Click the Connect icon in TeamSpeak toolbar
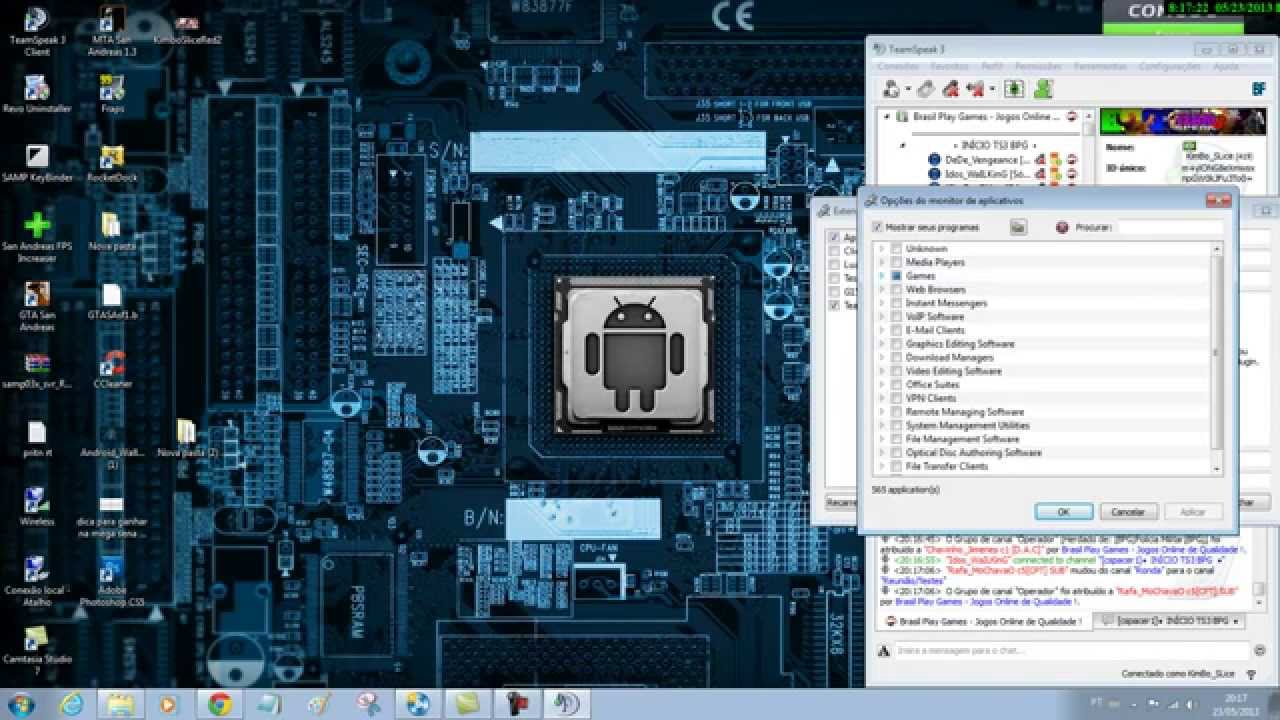 click(x=890, y=89)
